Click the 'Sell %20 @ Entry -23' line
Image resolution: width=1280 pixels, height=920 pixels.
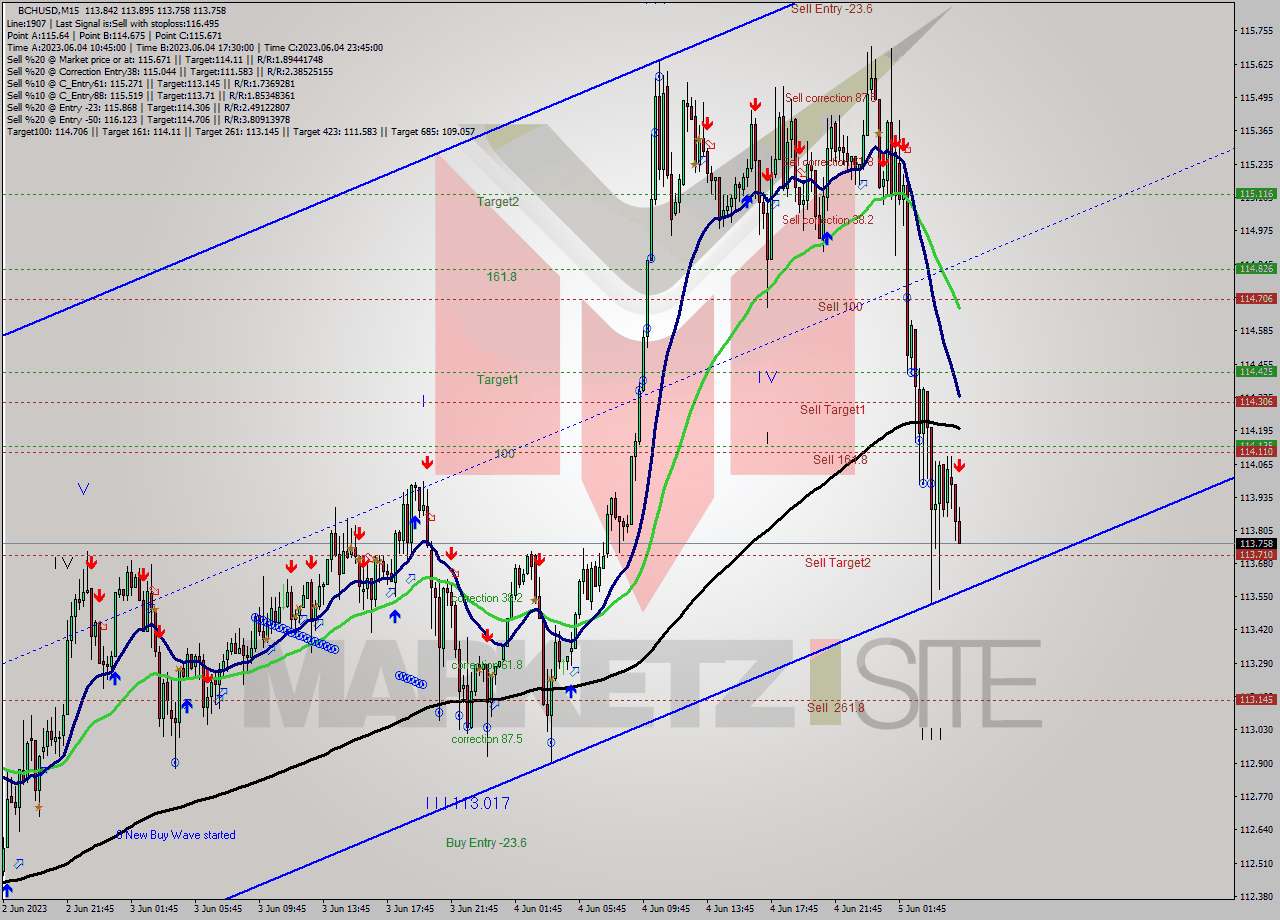click(148, 108)
